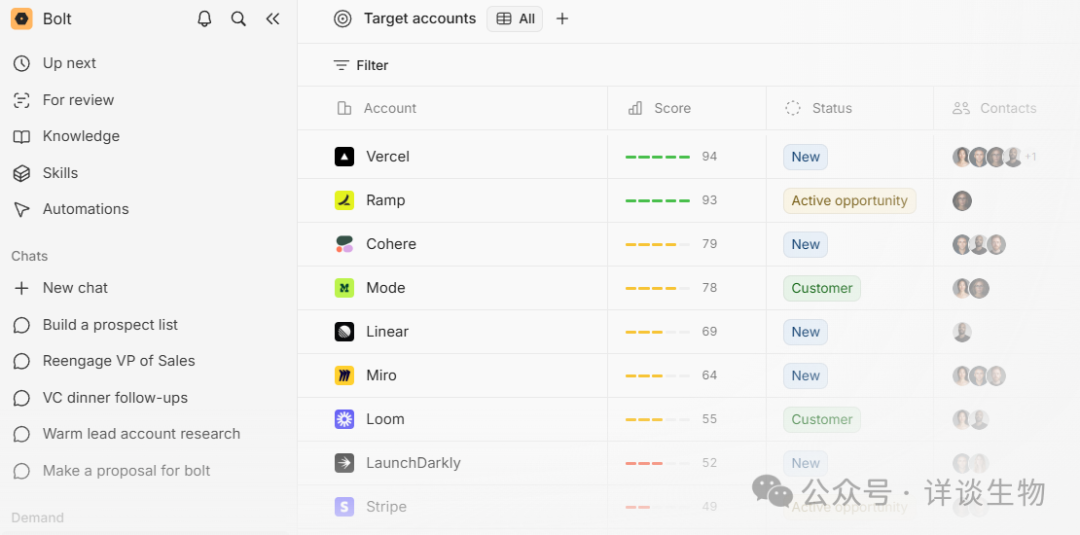Open notifications bell icon

(x=205, y=19)
